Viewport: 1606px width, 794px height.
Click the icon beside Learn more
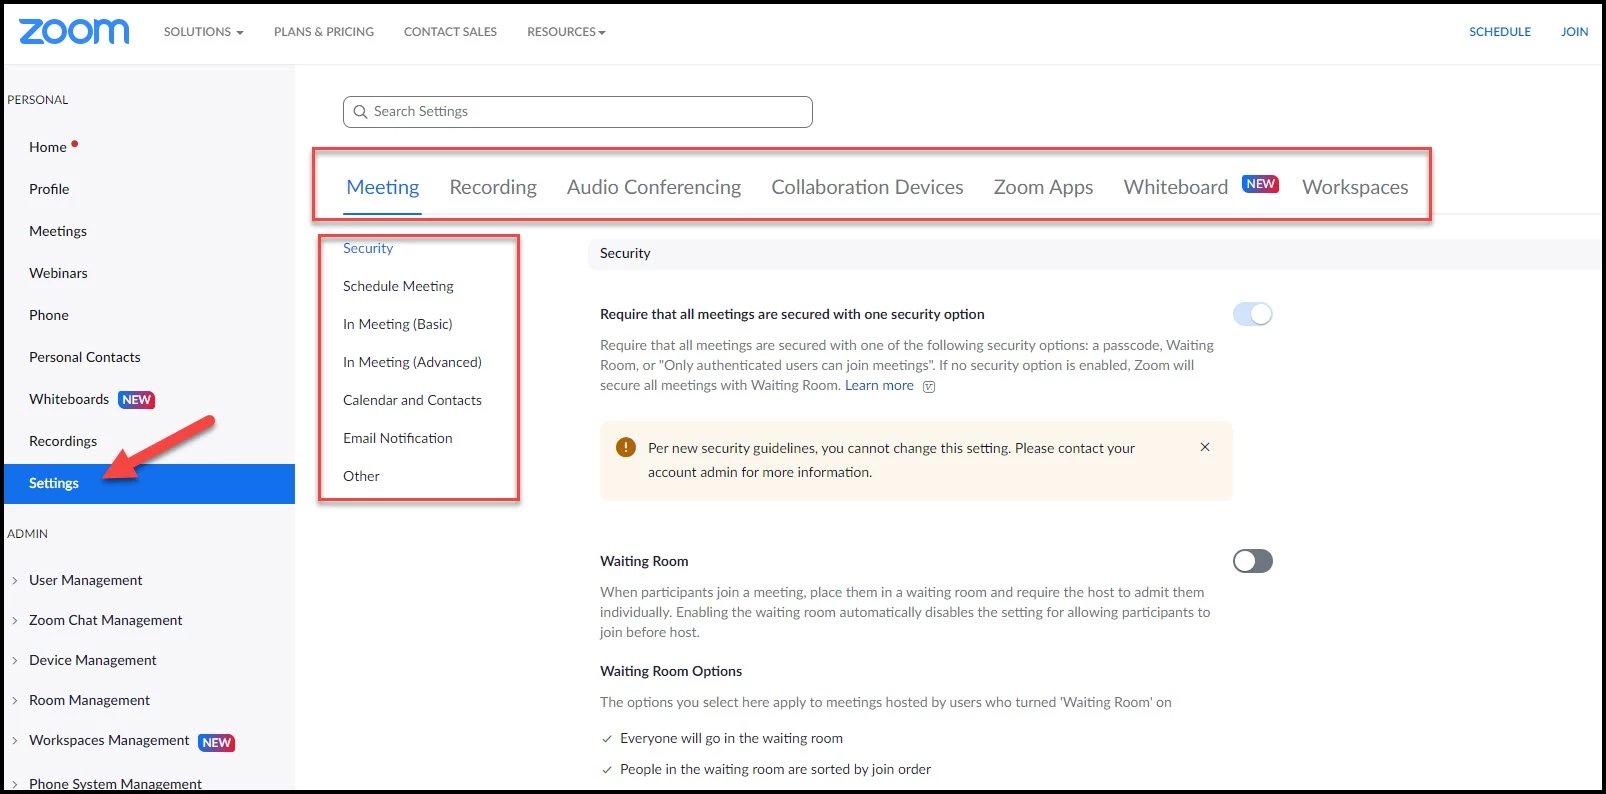click(x=929, y=387)
